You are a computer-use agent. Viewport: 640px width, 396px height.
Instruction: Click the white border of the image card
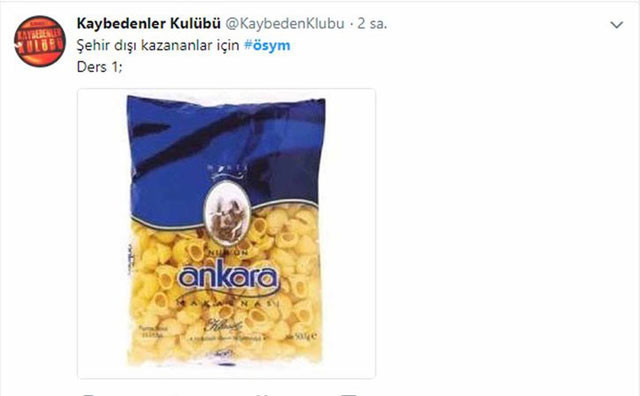(x=102, y=233)
